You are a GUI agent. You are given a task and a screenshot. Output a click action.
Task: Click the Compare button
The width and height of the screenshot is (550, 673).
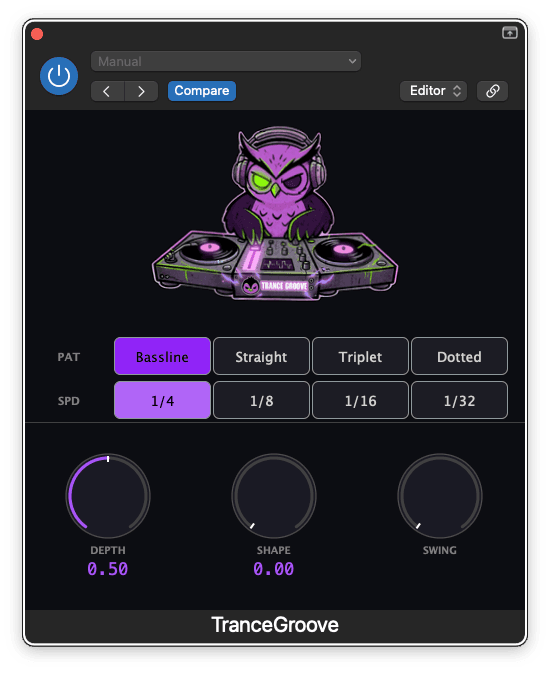(x=202, y=91)
